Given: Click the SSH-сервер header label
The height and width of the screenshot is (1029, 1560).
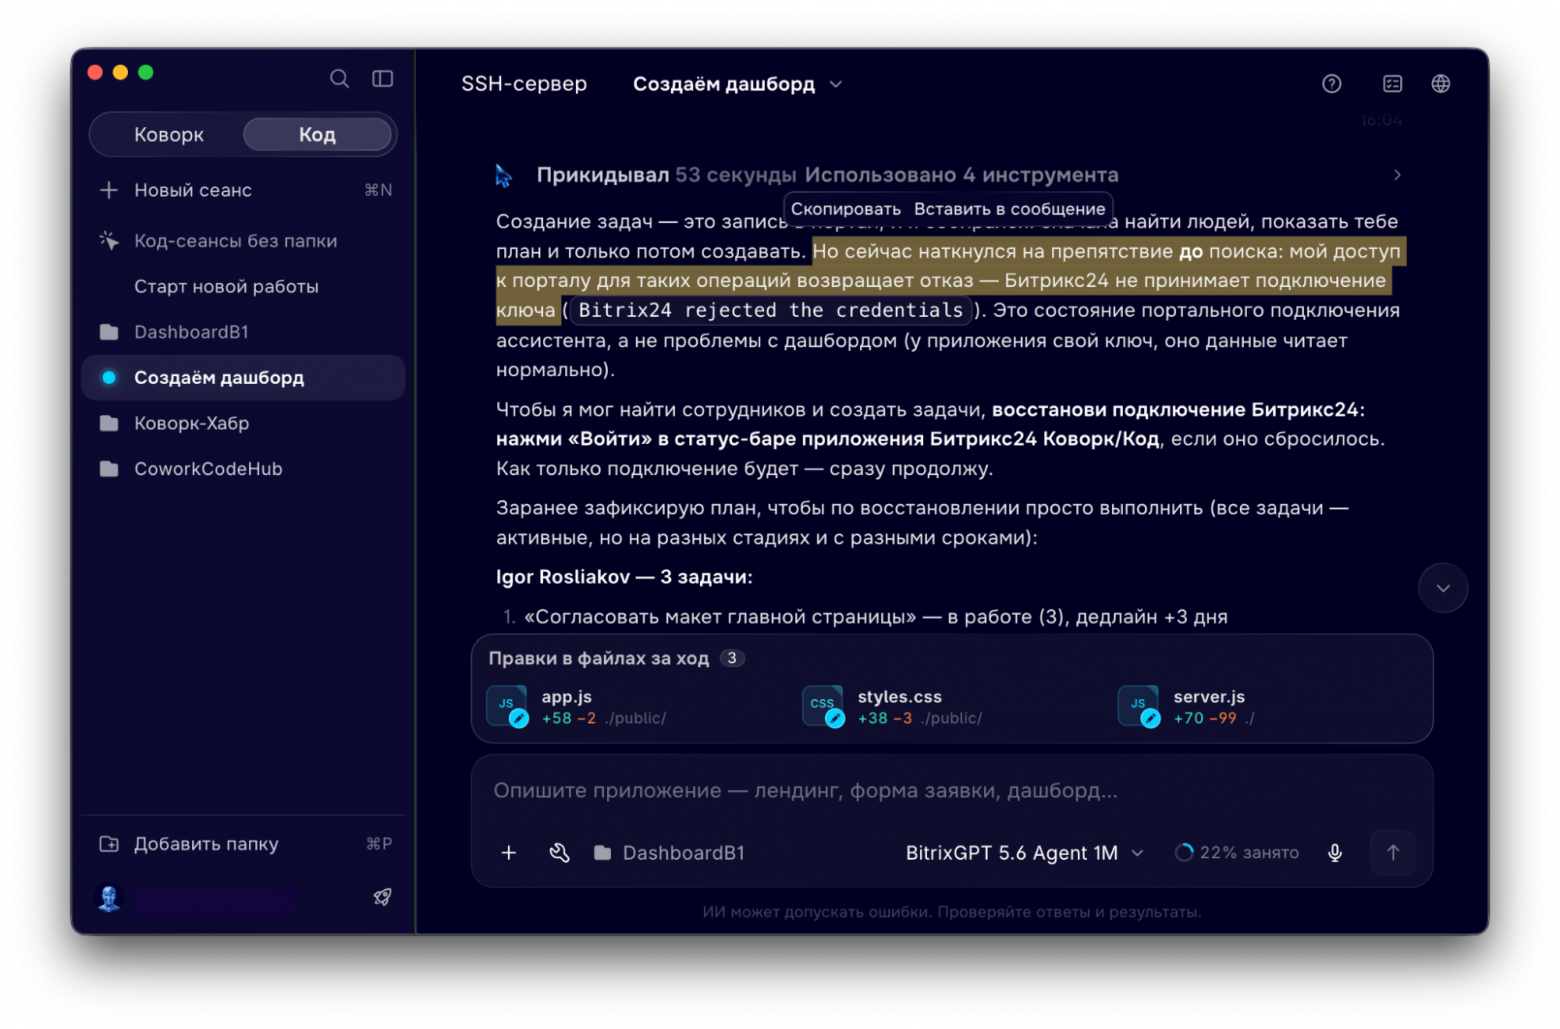Looking at the screenshot, I should tap(524, 84).
